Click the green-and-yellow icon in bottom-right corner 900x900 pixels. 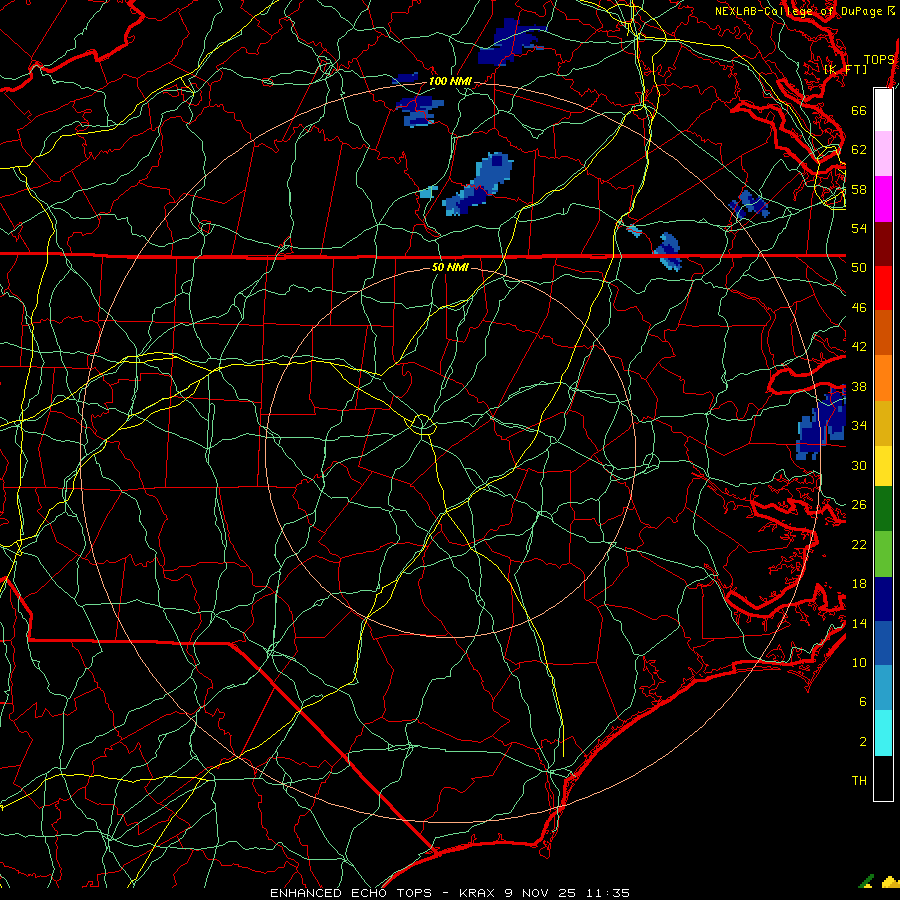(x=867, y=881)
